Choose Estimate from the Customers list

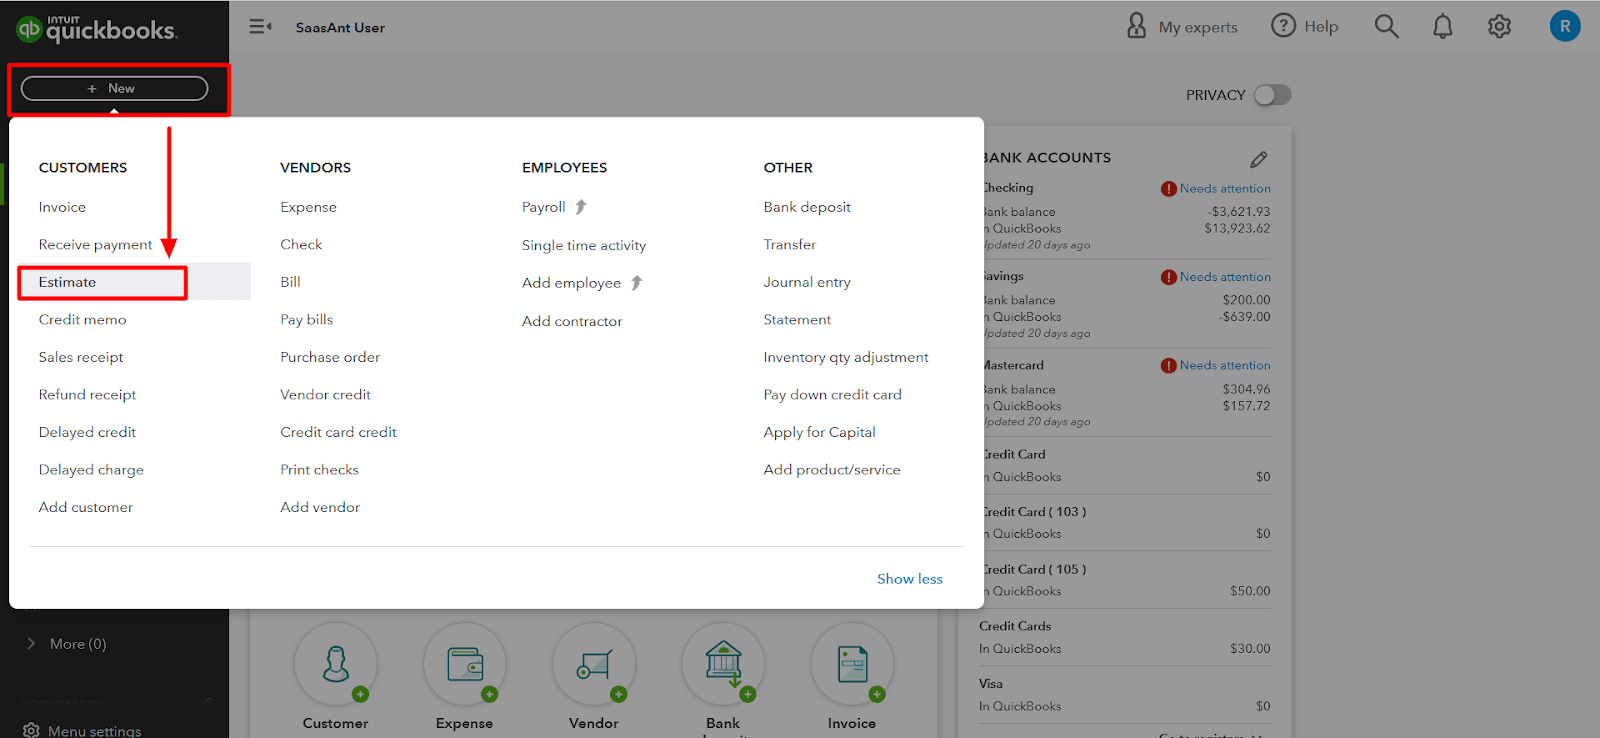coord(67,282)
